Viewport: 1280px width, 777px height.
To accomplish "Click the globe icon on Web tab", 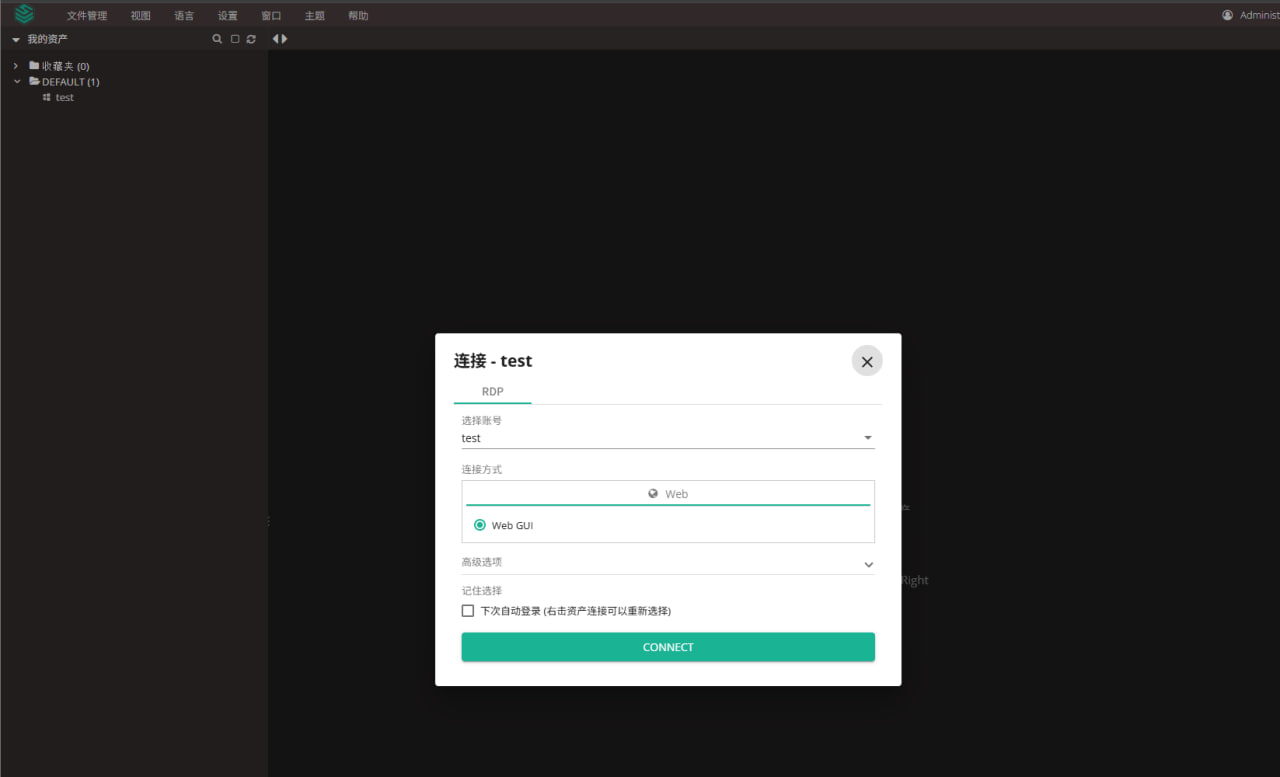I will click(x=653, y=494).
